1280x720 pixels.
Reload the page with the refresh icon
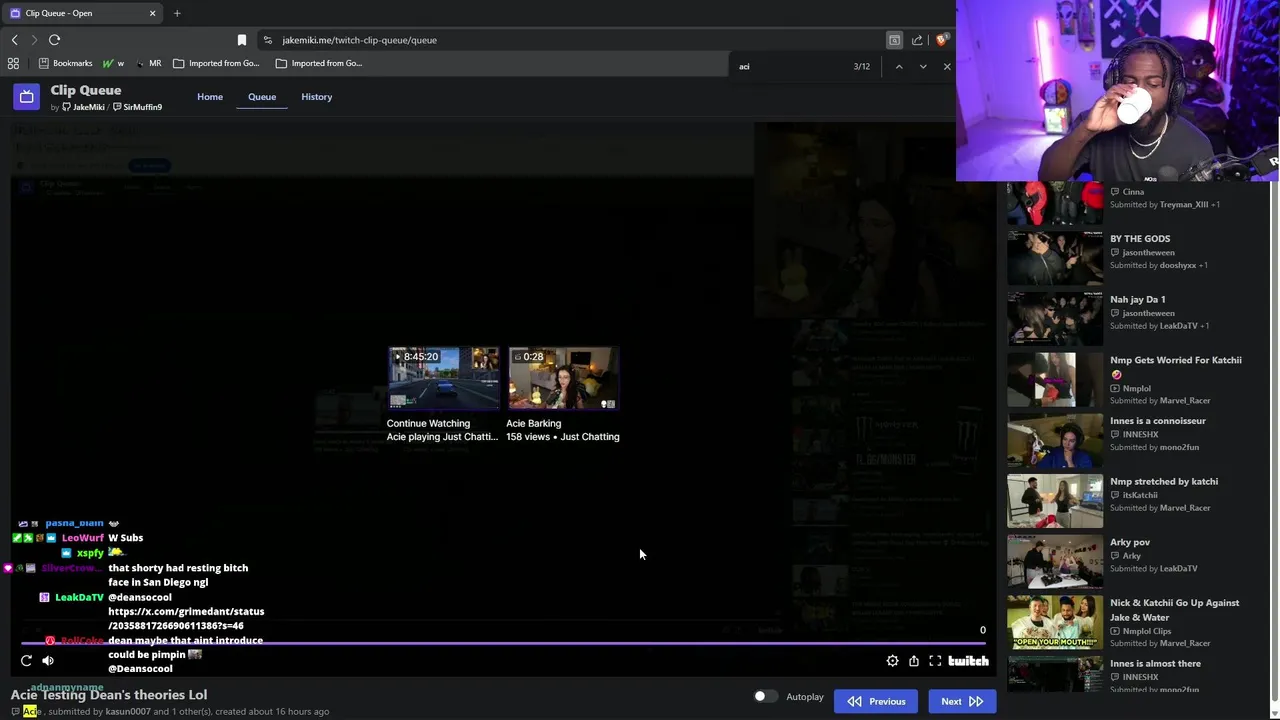coord(54,40)
